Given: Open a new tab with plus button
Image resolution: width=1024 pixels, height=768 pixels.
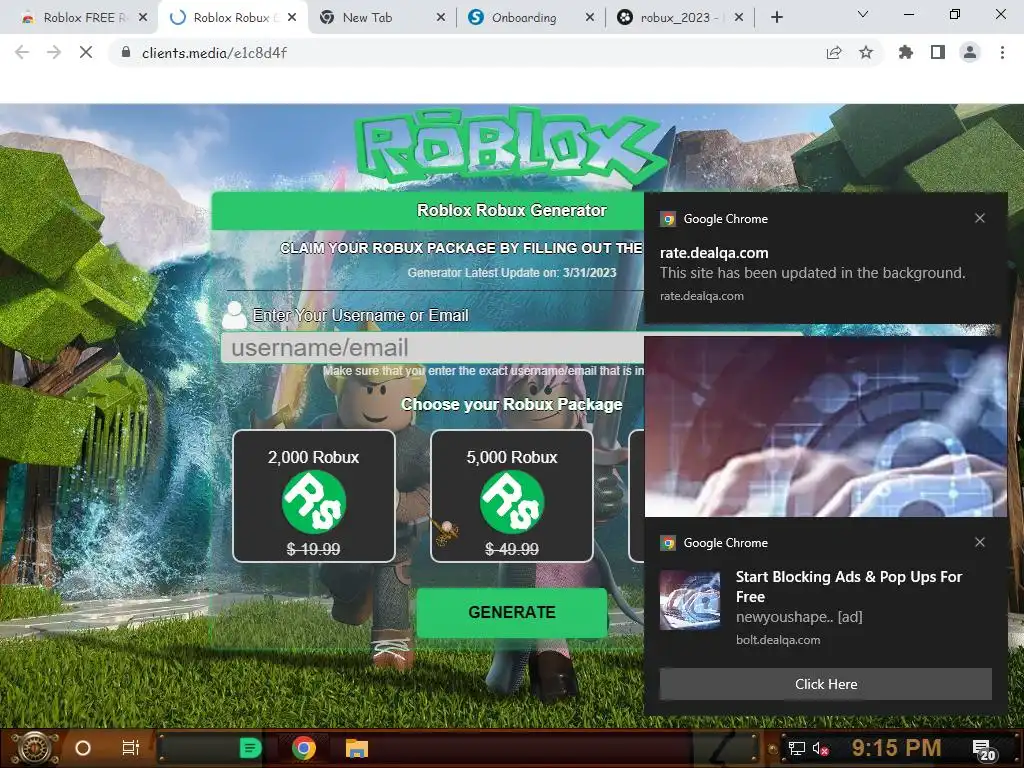Looking at the screenshot, I should point(776,18).
